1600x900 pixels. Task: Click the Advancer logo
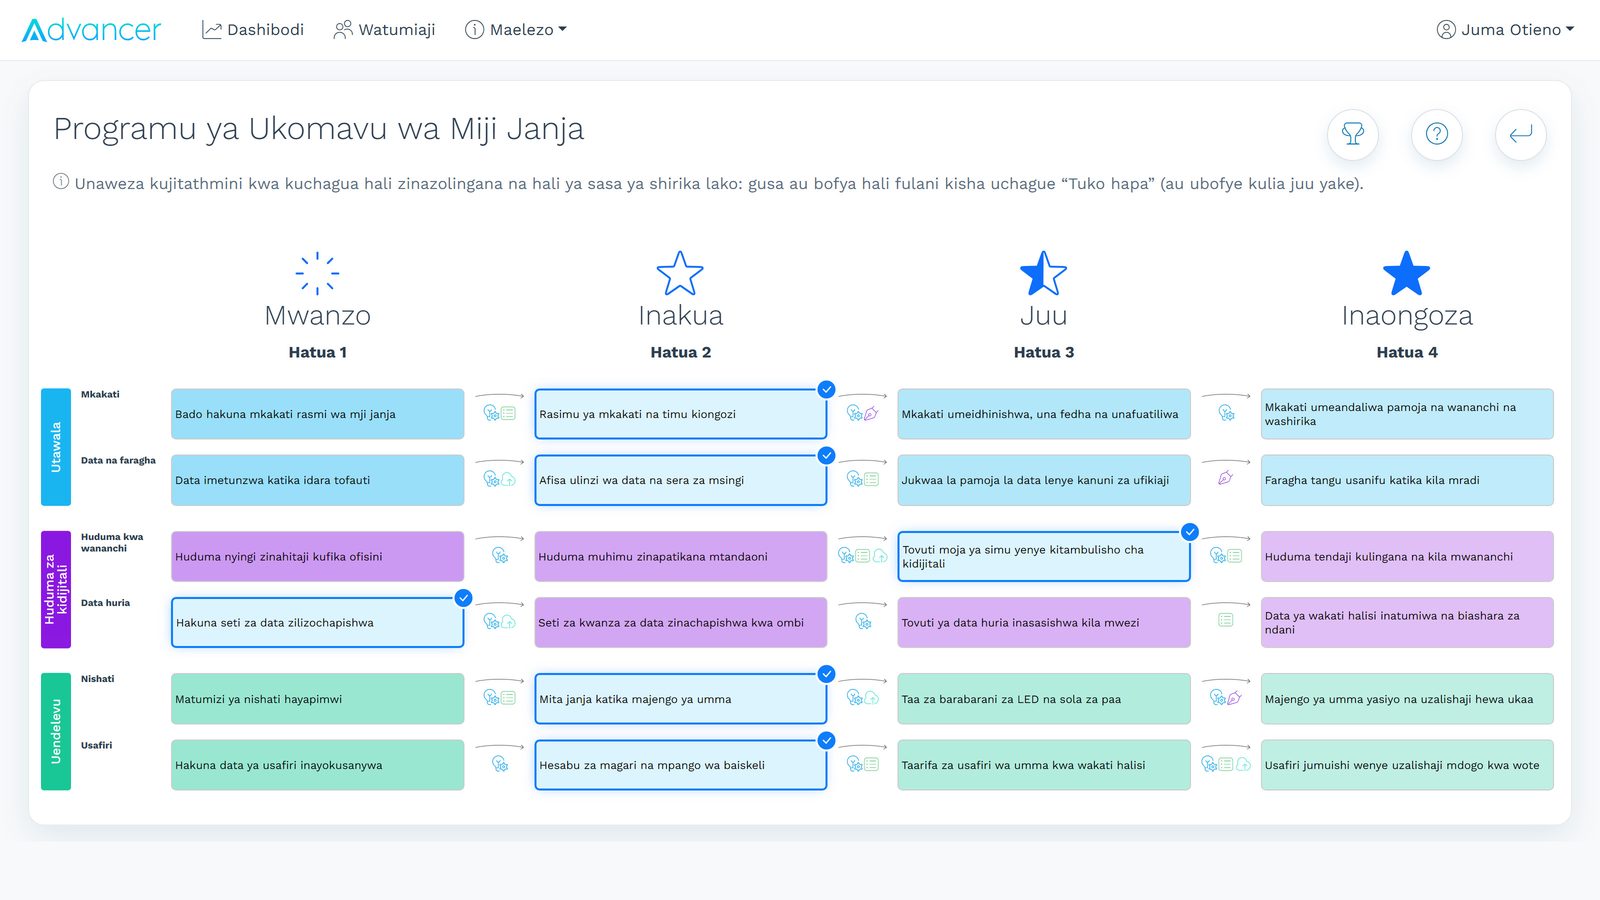coord(91,30)
